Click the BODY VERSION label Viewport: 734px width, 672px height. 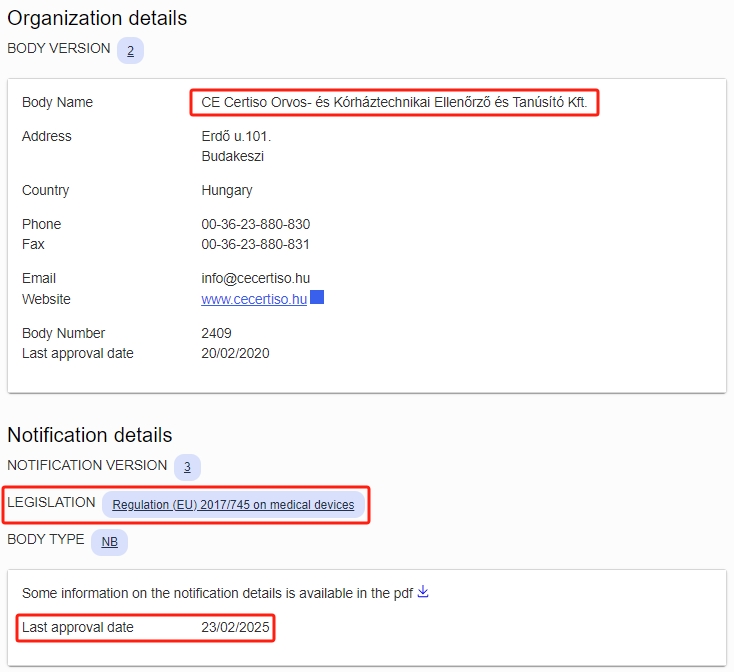click(59, 48)
